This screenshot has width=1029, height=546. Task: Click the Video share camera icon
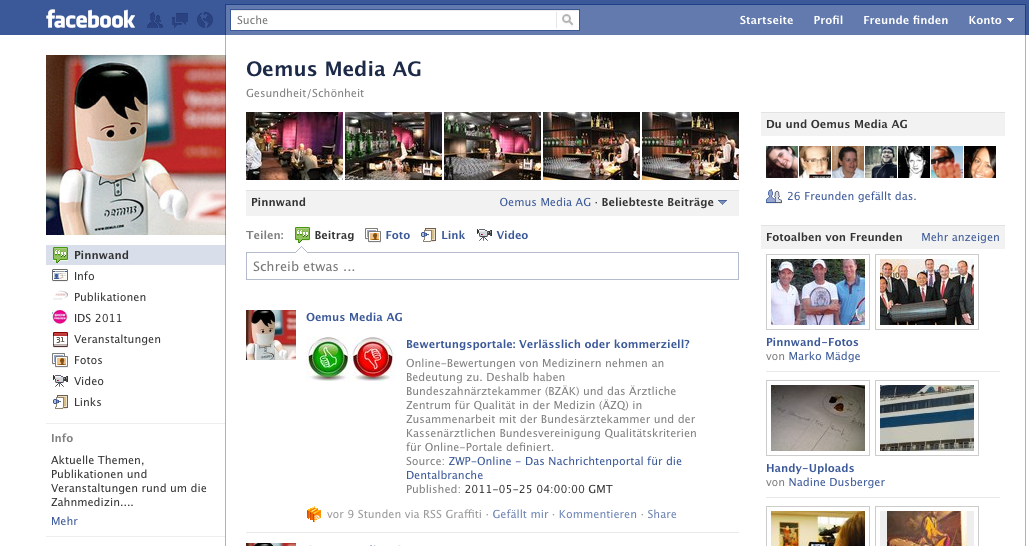pyautogui.click(x=484, y=235)
